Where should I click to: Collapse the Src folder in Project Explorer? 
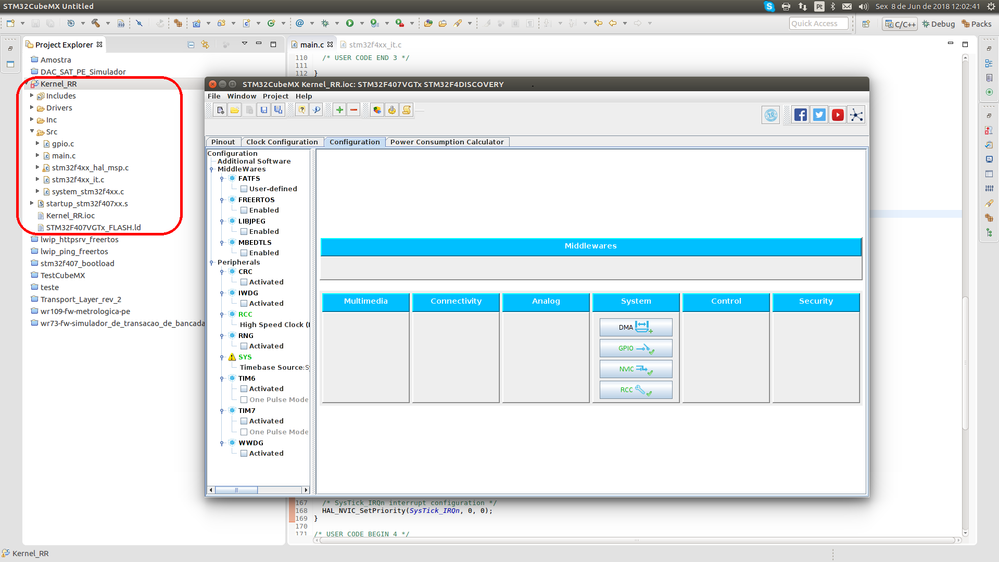coord(32,132)
